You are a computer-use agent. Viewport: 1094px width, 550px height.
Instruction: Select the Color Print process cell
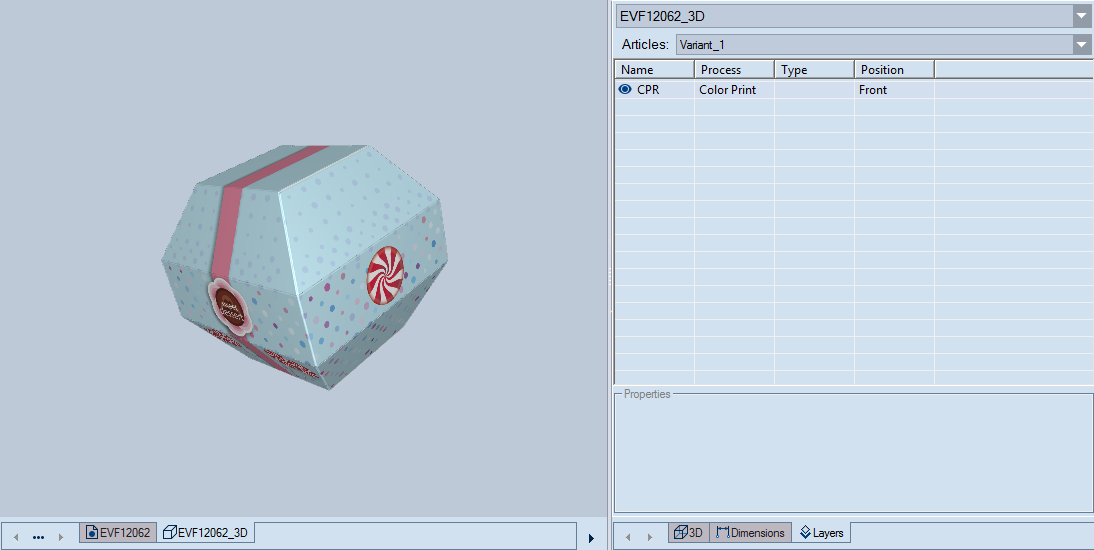734,90
